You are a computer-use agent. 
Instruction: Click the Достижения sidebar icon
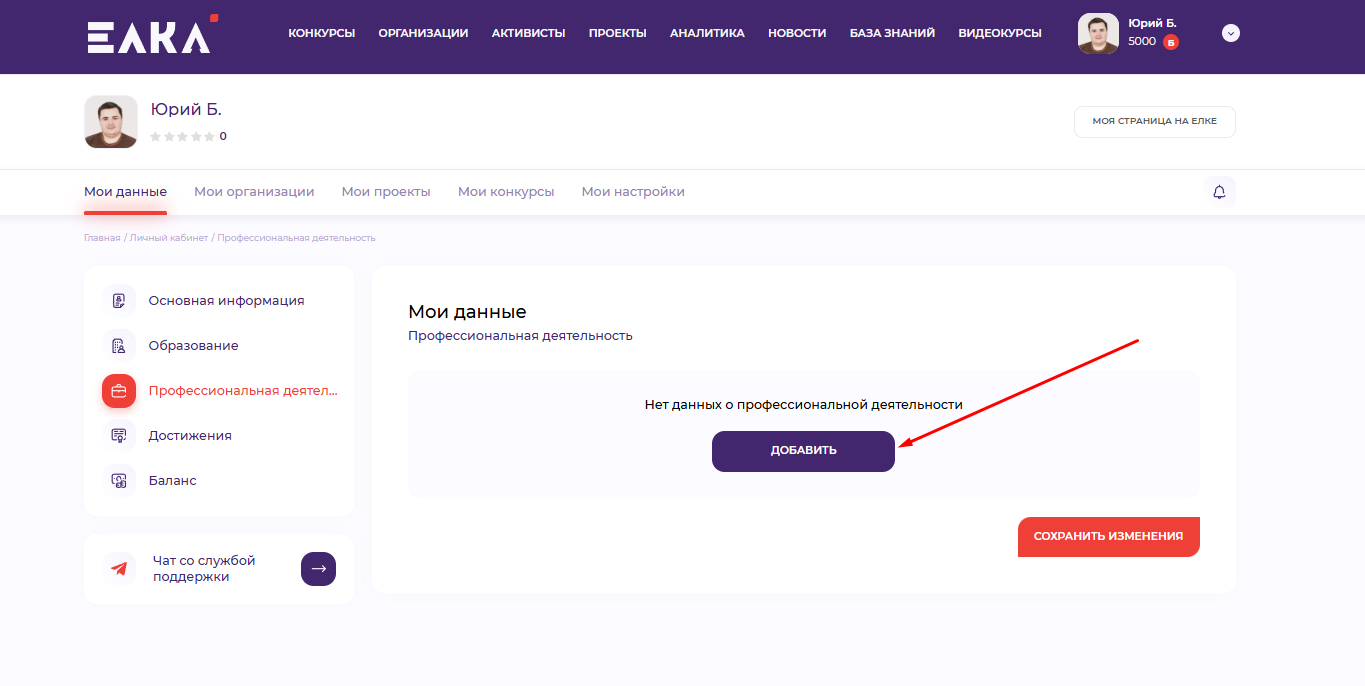coord(119,436)
